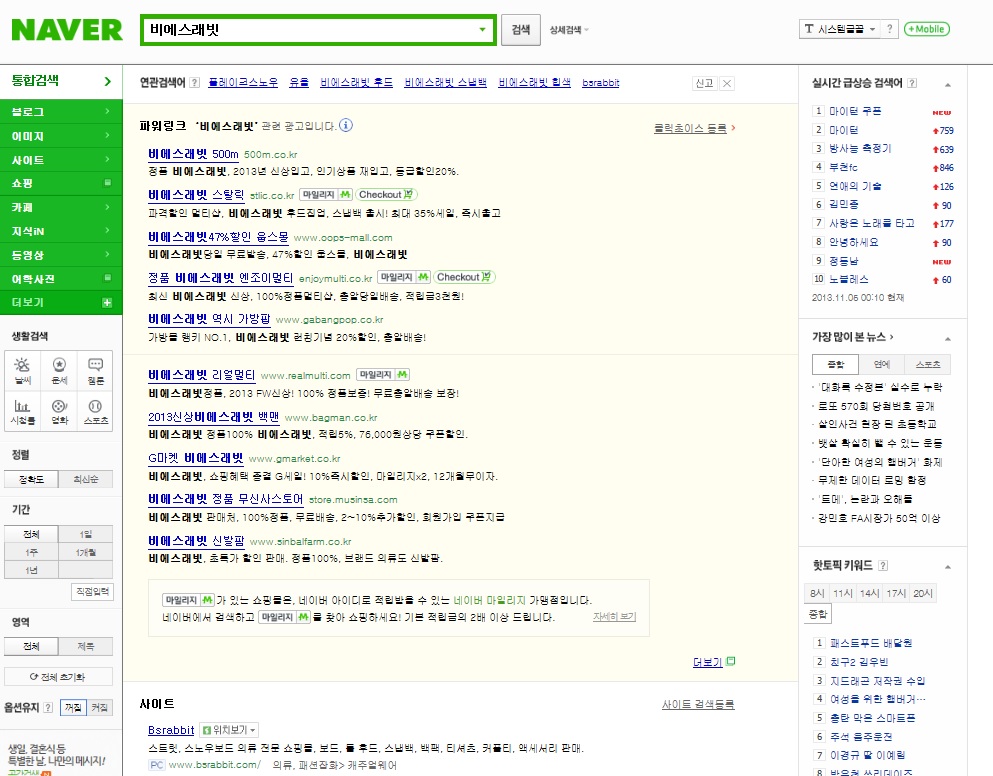Open the sports (스포츠) icon
Viewport: 993px width, 776px height.
tap(96, 412)
